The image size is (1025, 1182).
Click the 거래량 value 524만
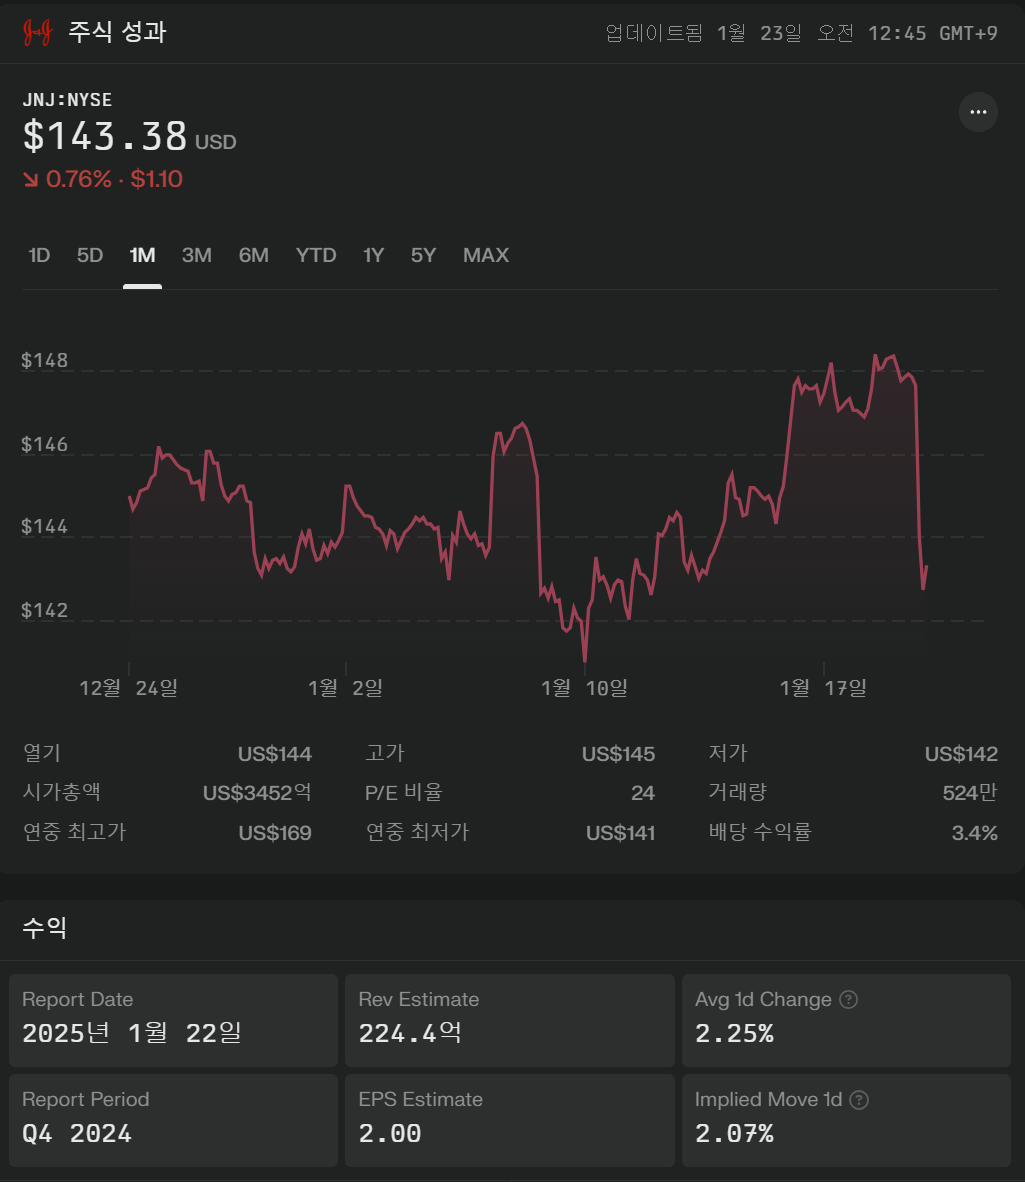click(970, 793)
